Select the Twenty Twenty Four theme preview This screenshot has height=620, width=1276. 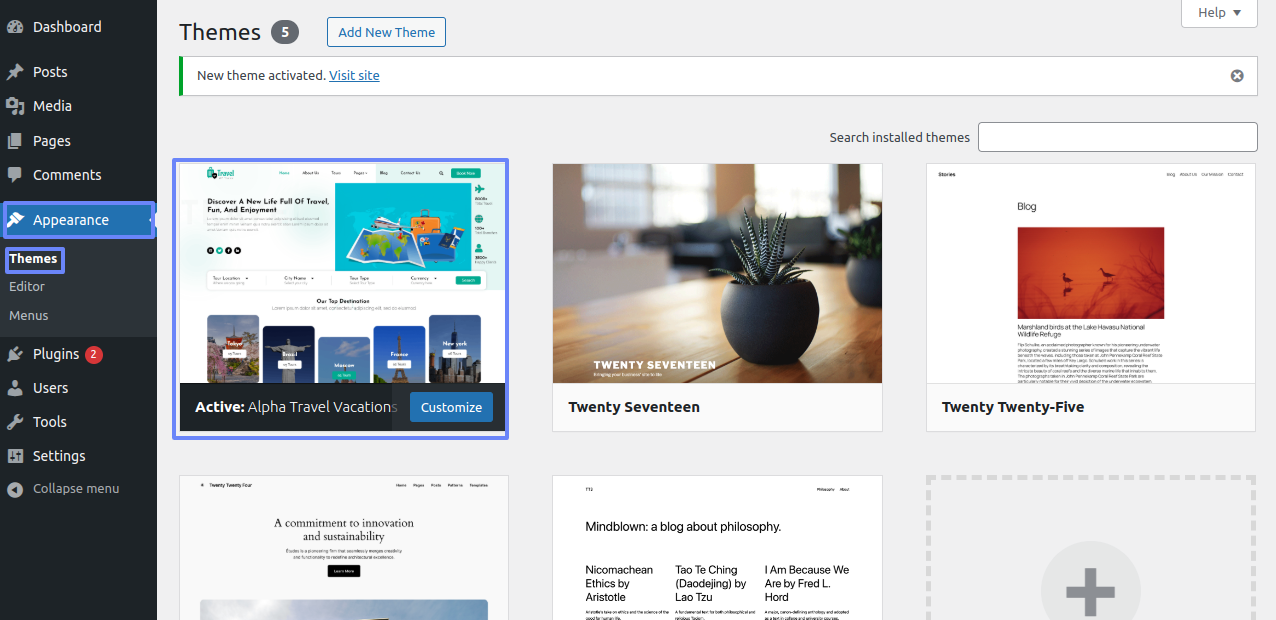point(344,548)
